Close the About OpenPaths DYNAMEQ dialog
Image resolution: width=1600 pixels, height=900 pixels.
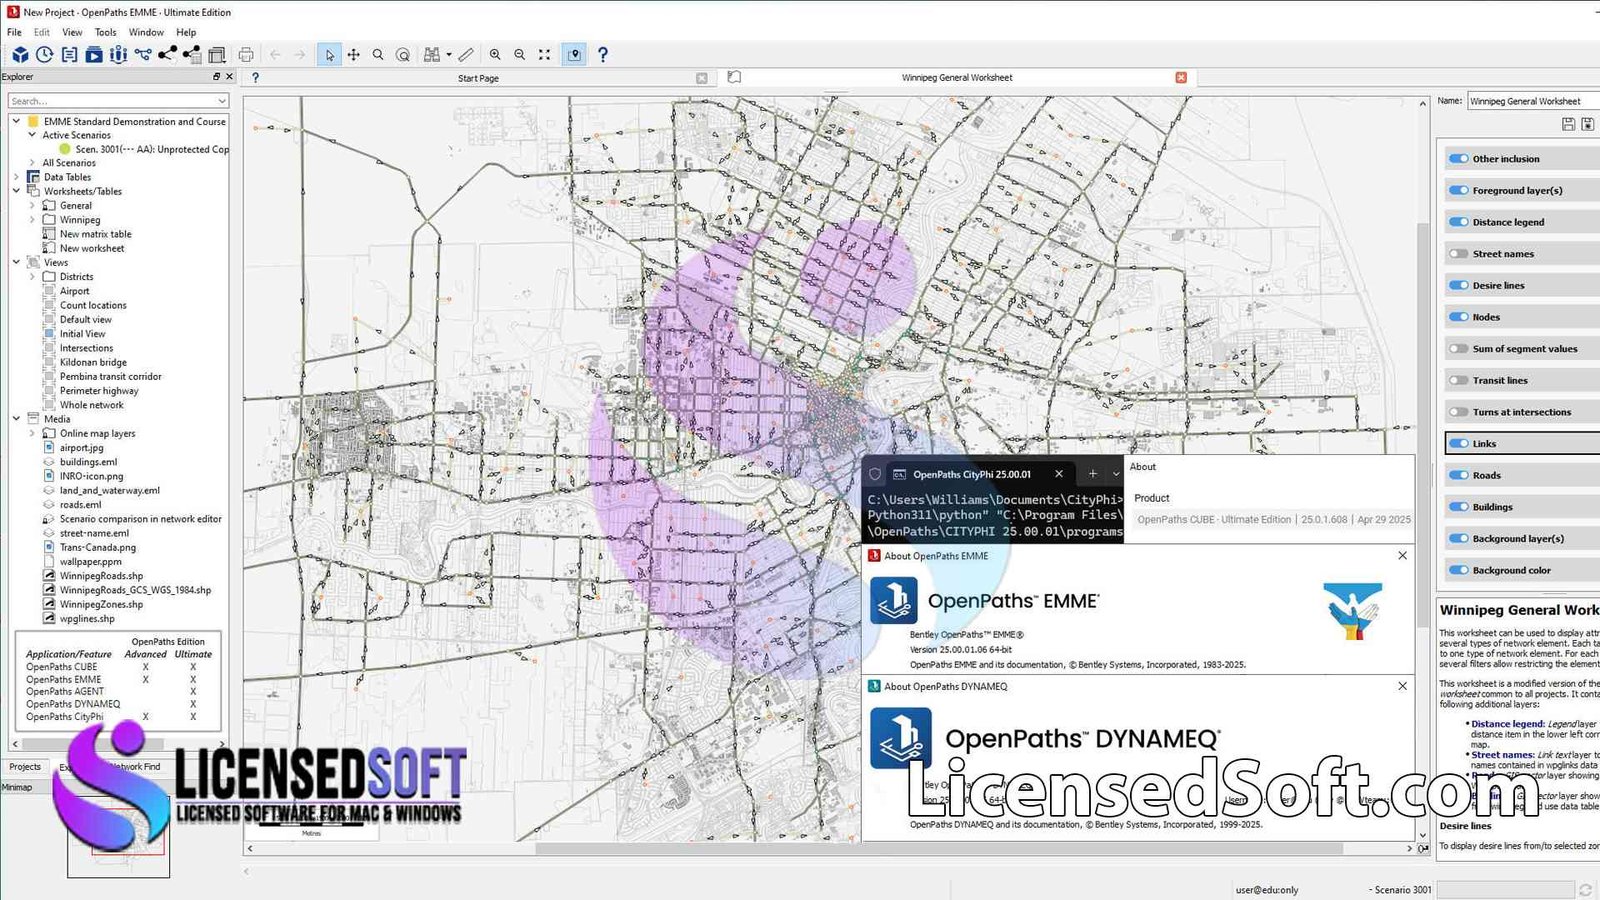click(x=1402, y=686)
